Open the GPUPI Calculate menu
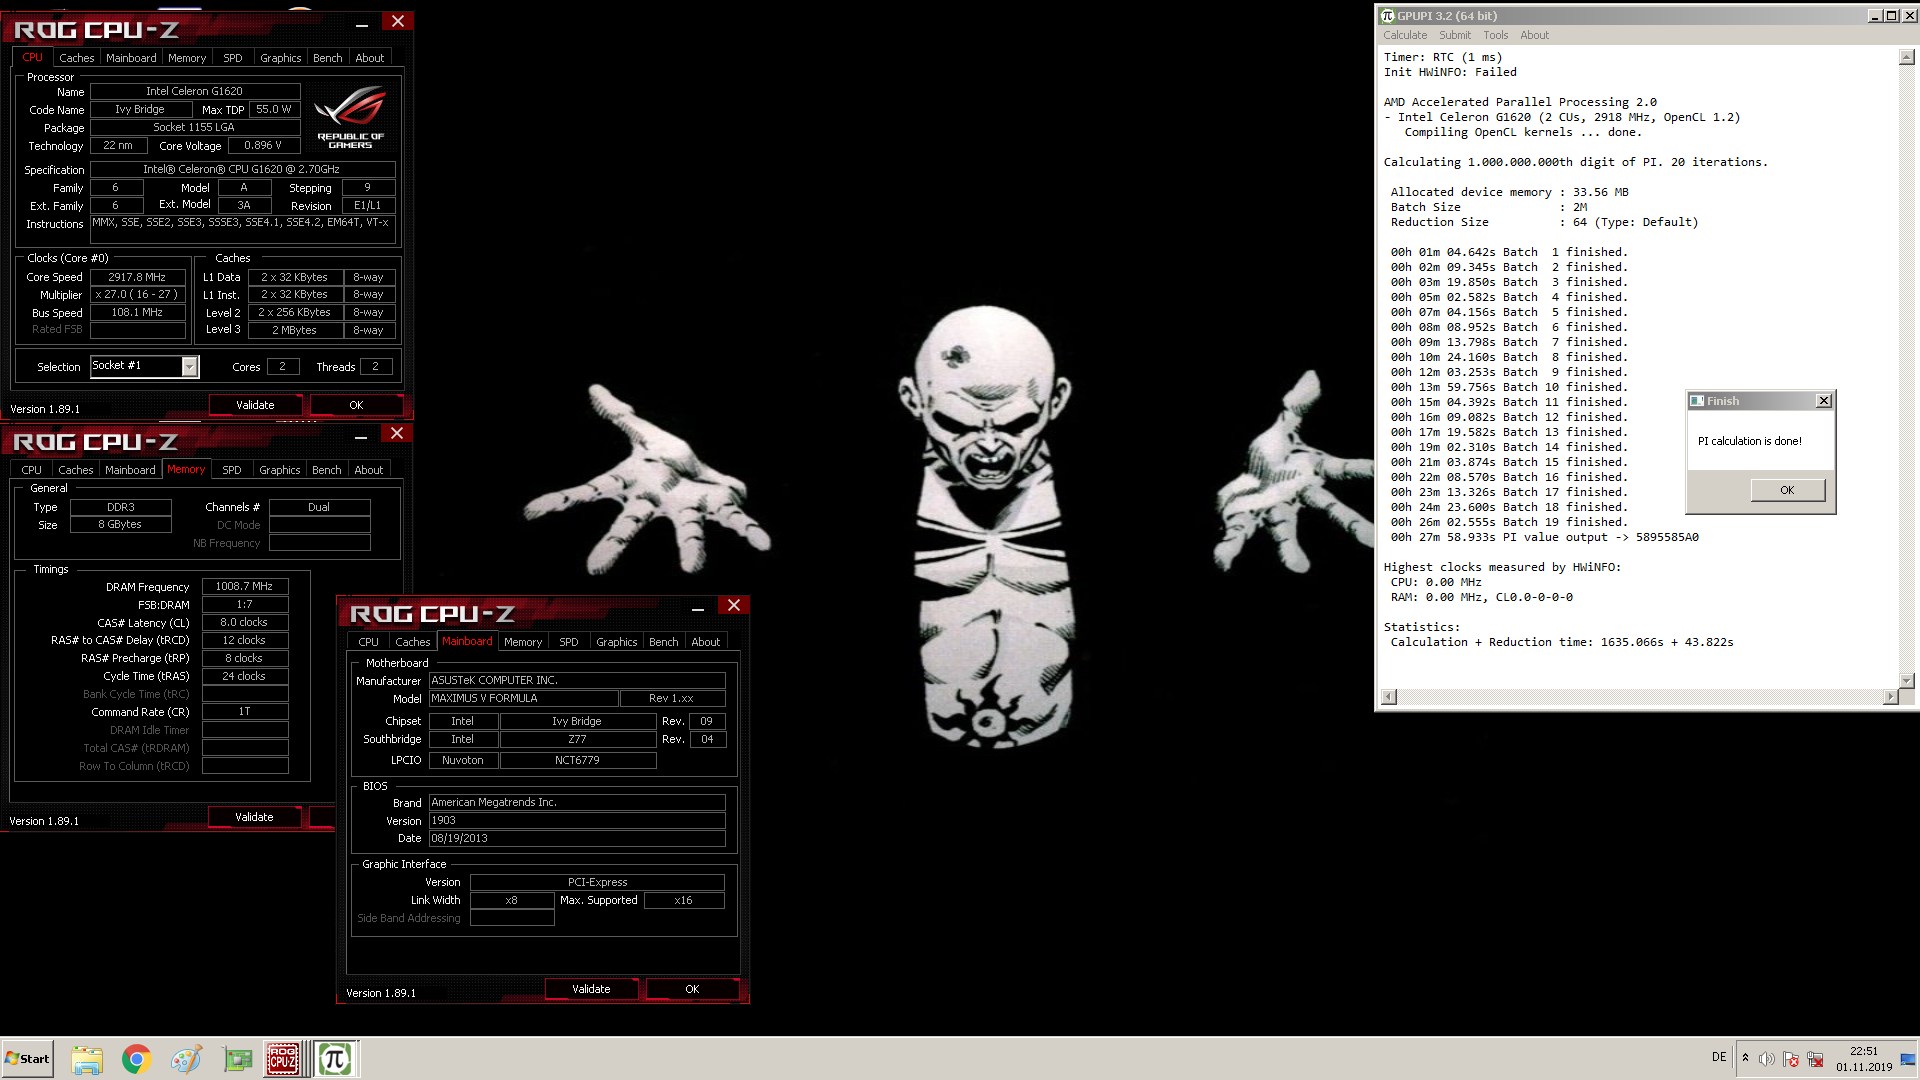The height and width of the screenshot is (1080, 1920). 1405,35
